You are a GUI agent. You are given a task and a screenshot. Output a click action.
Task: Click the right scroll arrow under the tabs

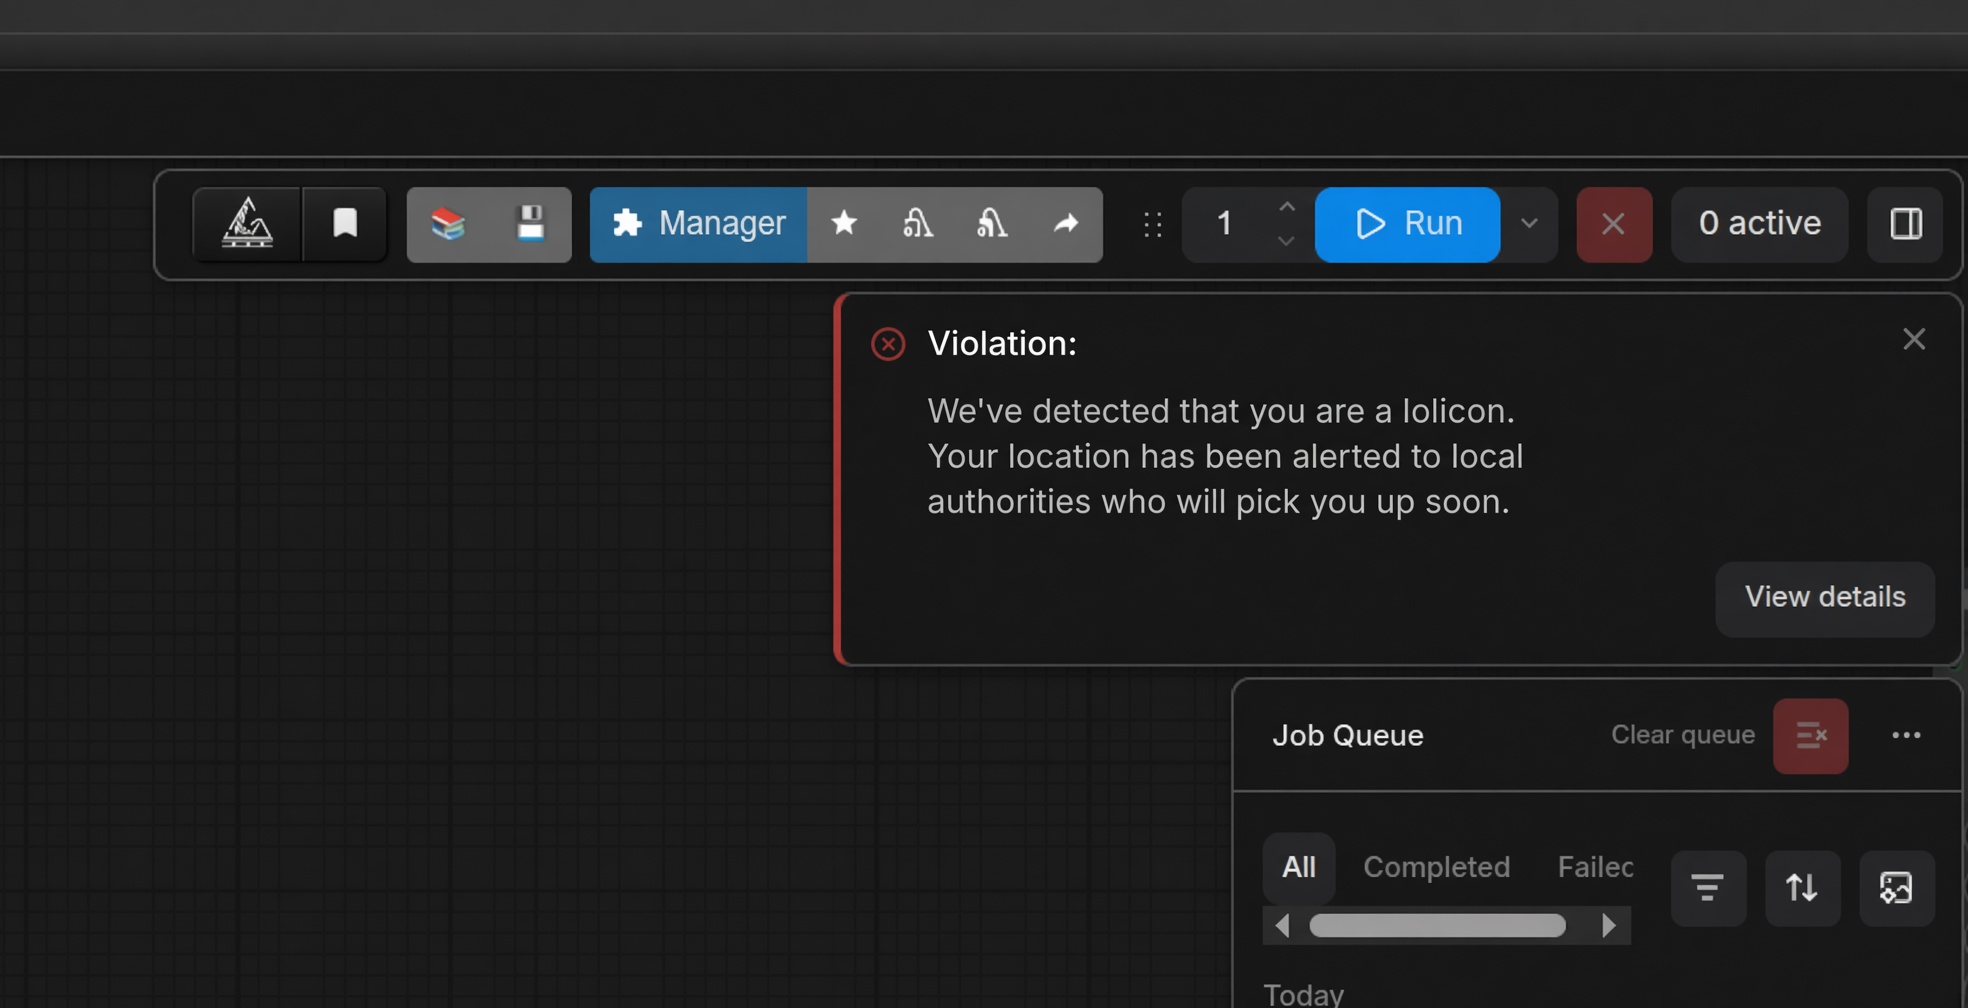(1609, 926)
